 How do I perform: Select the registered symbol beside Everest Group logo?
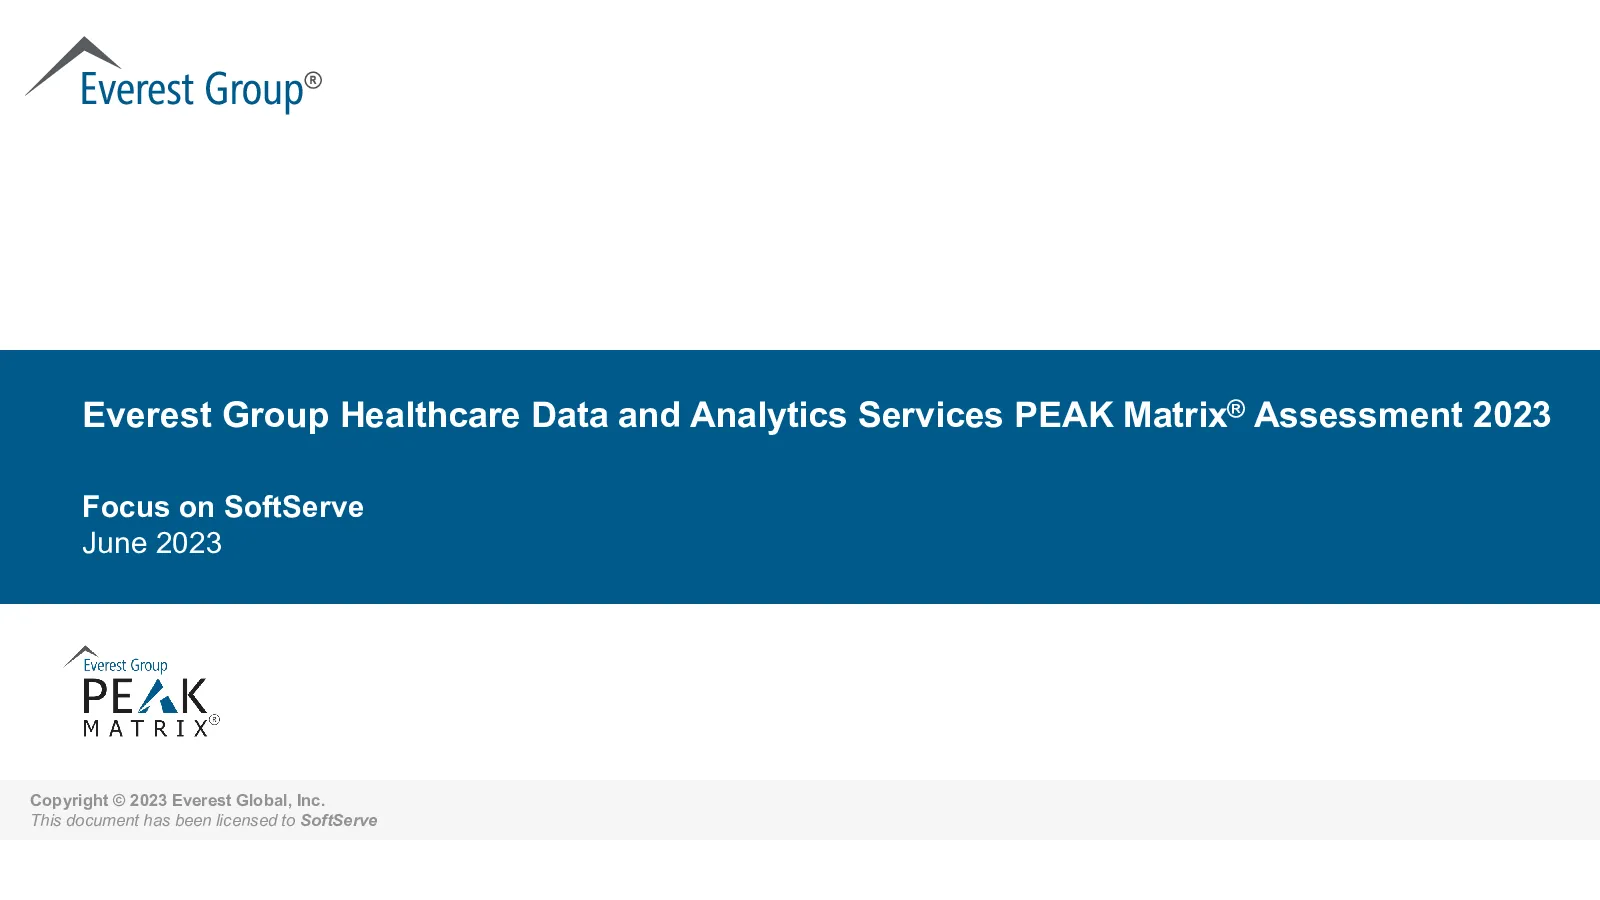click(313, 80)
